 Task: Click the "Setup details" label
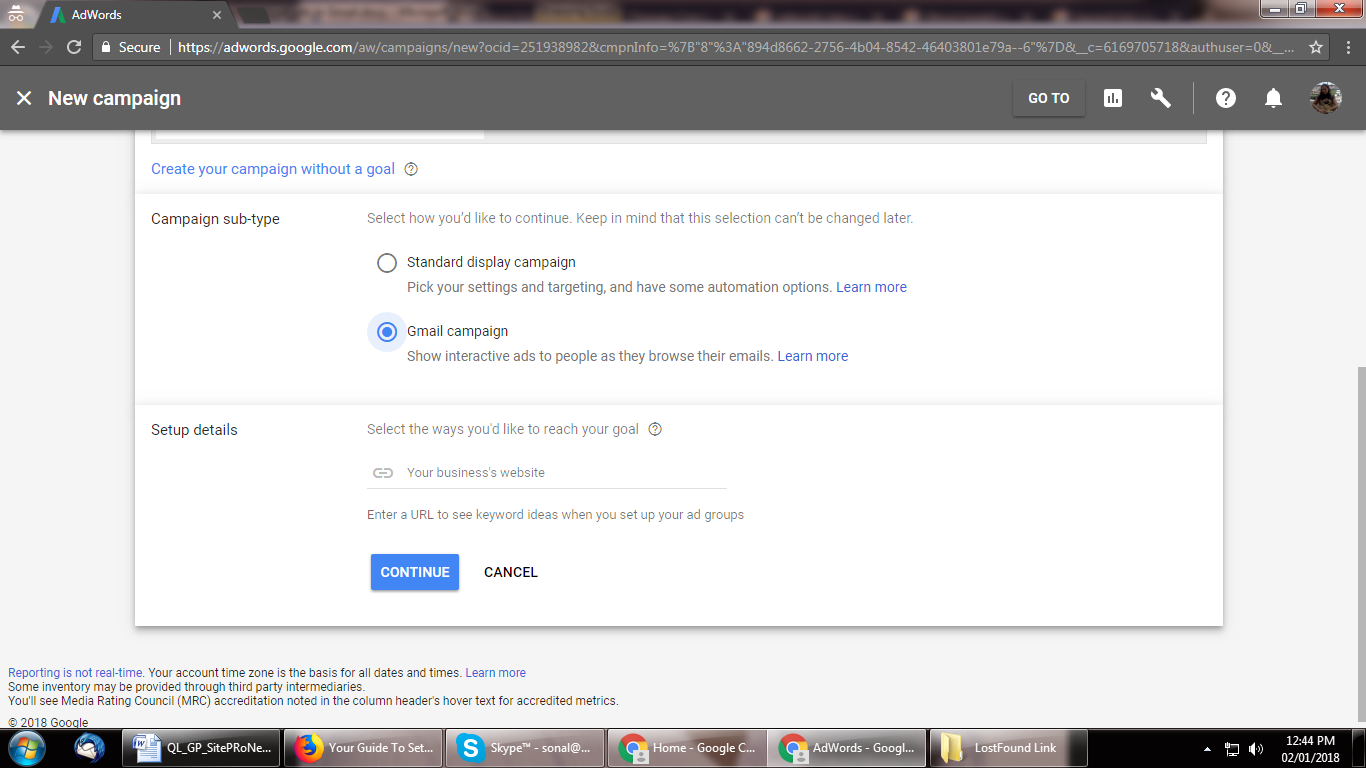coord(194,430)
